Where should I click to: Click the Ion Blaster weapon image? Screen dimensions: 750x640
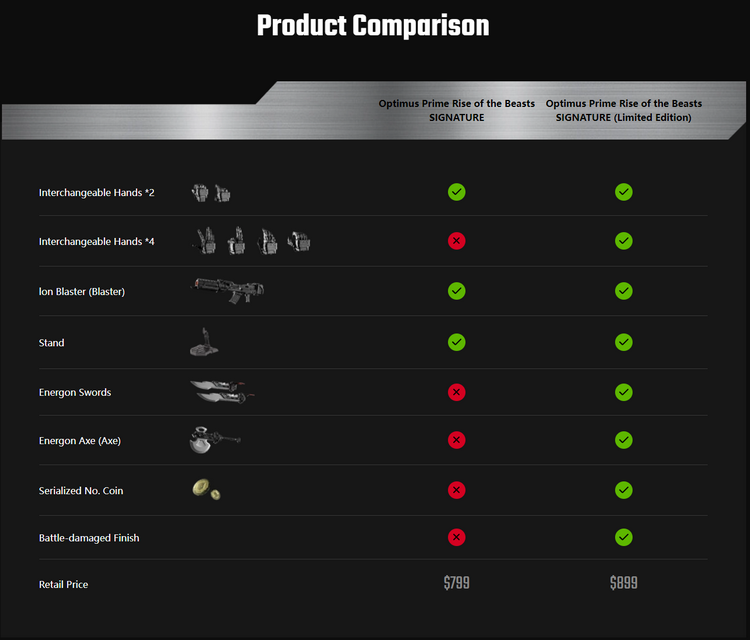pyautogui.click(x=229, y=291)
